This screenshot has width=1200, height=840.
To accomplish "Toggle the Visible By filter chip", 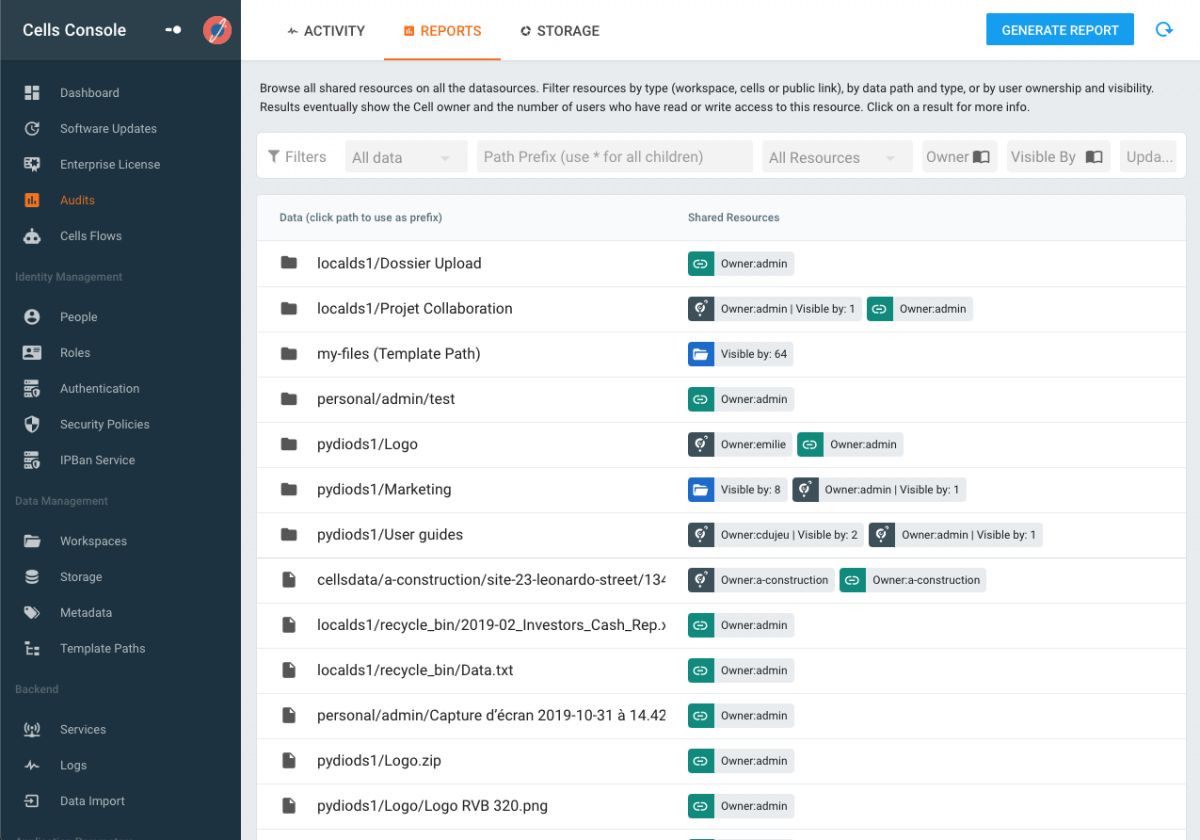I will [x=1057, y=156].
